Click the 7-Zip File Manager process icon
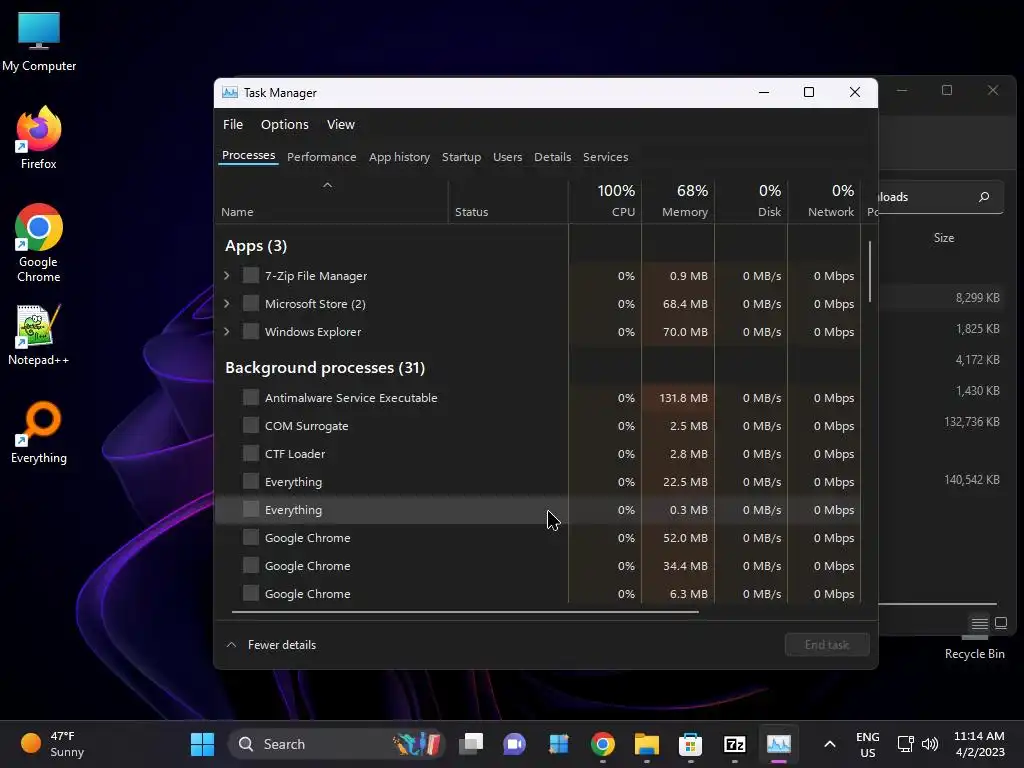This screenshot has width=1024, height=768. (251, 276)
